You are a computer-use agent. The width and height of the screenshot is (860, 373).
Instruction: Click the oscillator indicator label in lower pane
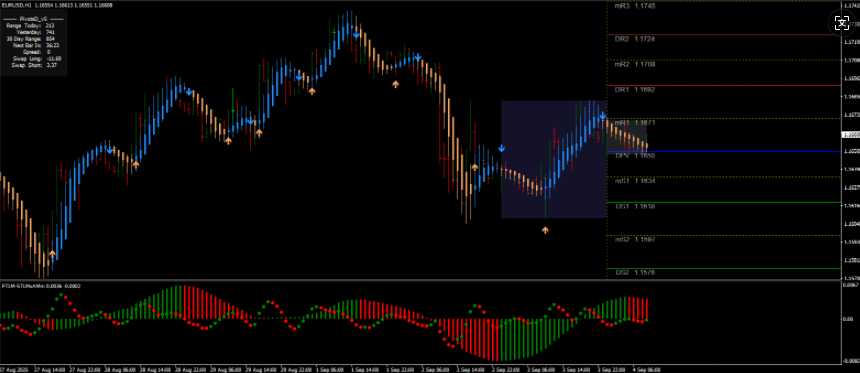41,286
